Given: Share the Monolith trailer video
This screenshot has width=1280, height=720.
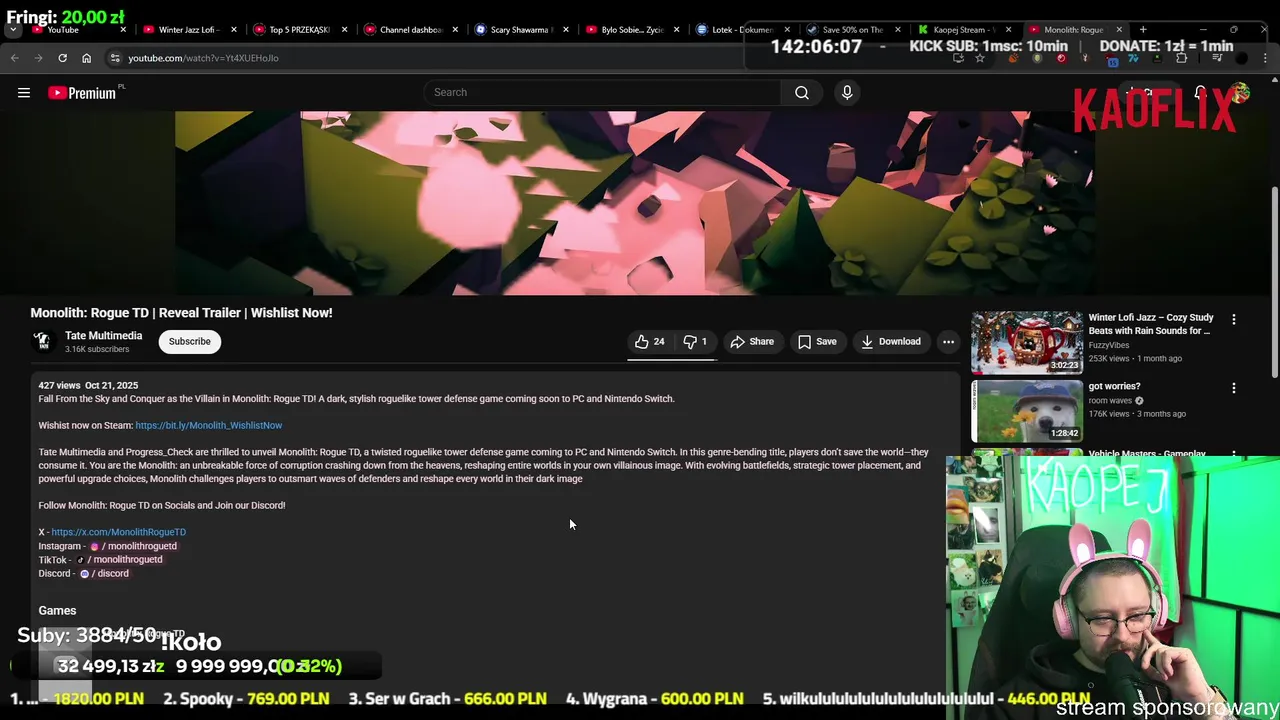Looking at the screenshot, I should pos(752,342).
